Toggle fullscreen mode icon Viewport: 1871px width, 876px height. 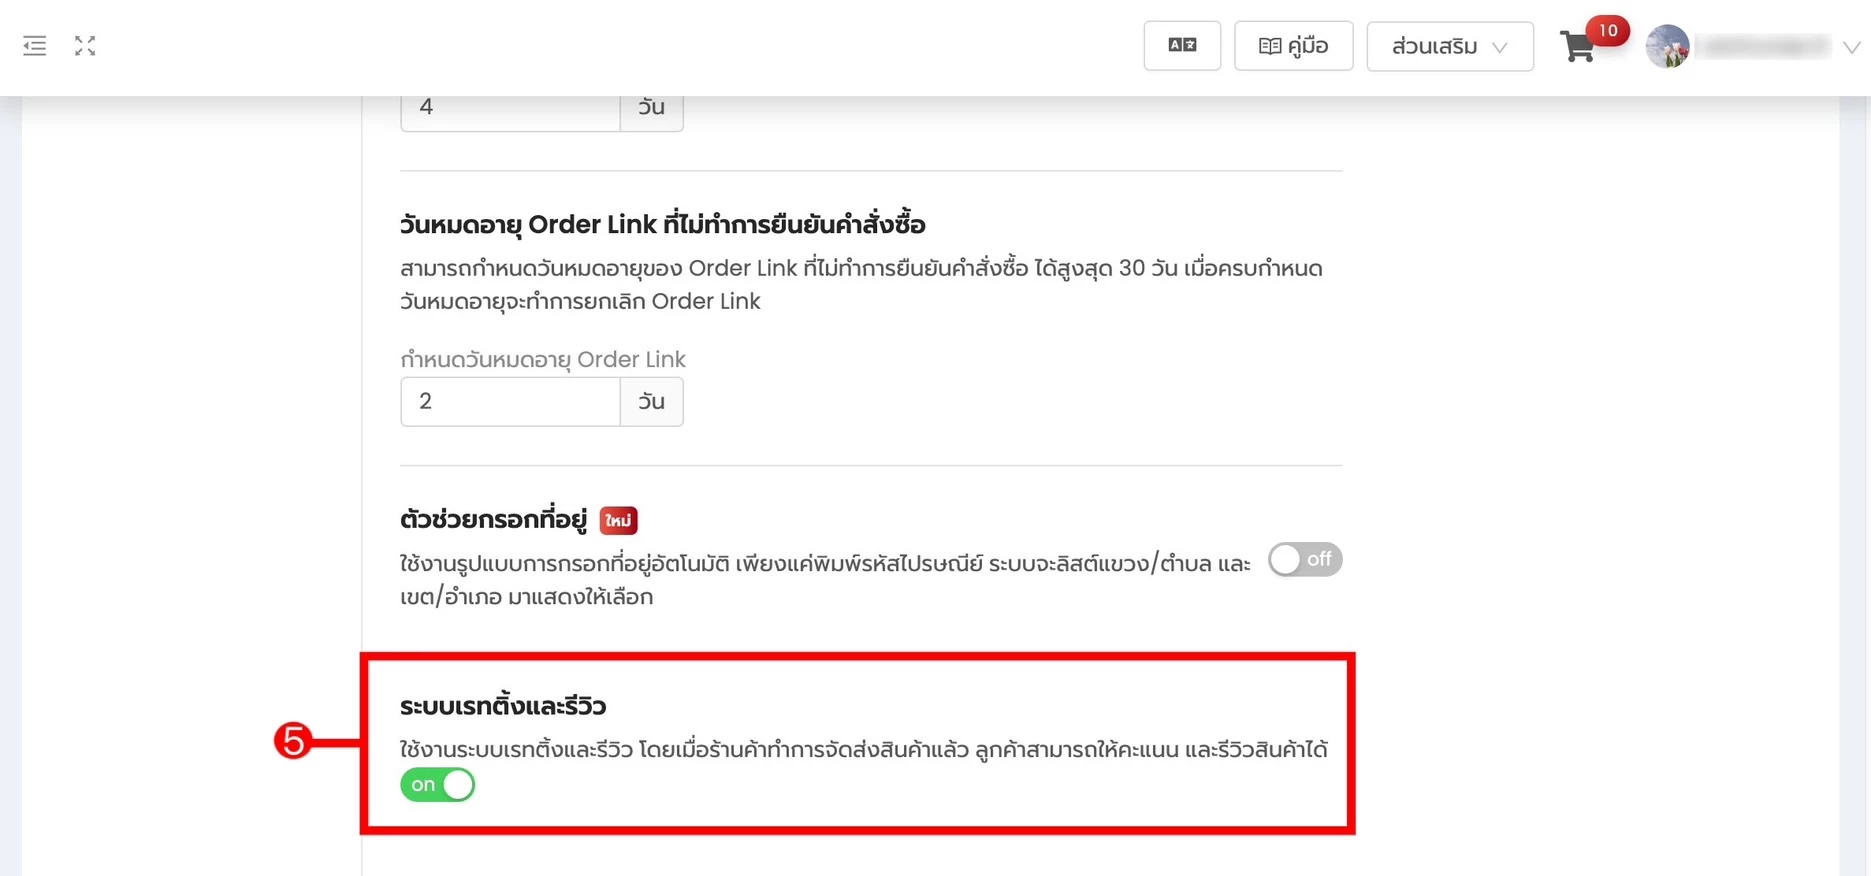85,46
